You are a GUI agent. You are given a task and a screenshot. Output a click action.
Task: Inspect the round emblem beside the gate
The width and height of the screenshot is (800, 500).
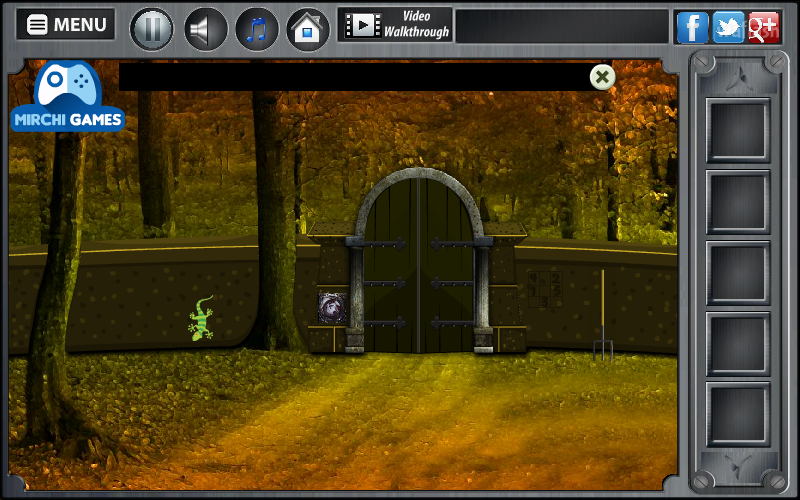[332, 308]
